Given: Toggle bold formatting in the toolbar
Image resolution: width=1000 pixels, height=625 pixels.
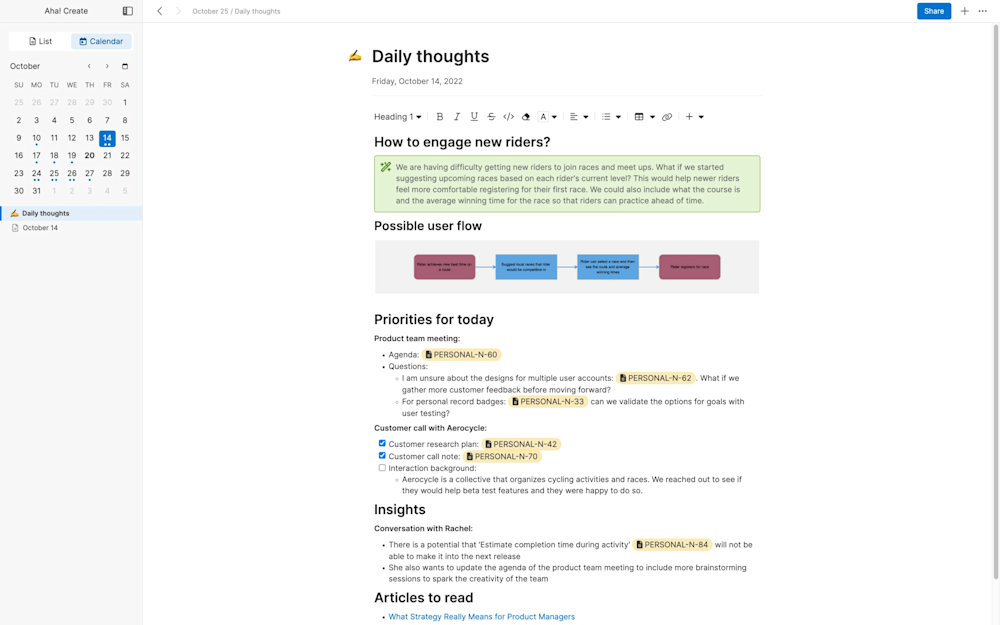Looking at the screenshot, I should coord(440,116).
